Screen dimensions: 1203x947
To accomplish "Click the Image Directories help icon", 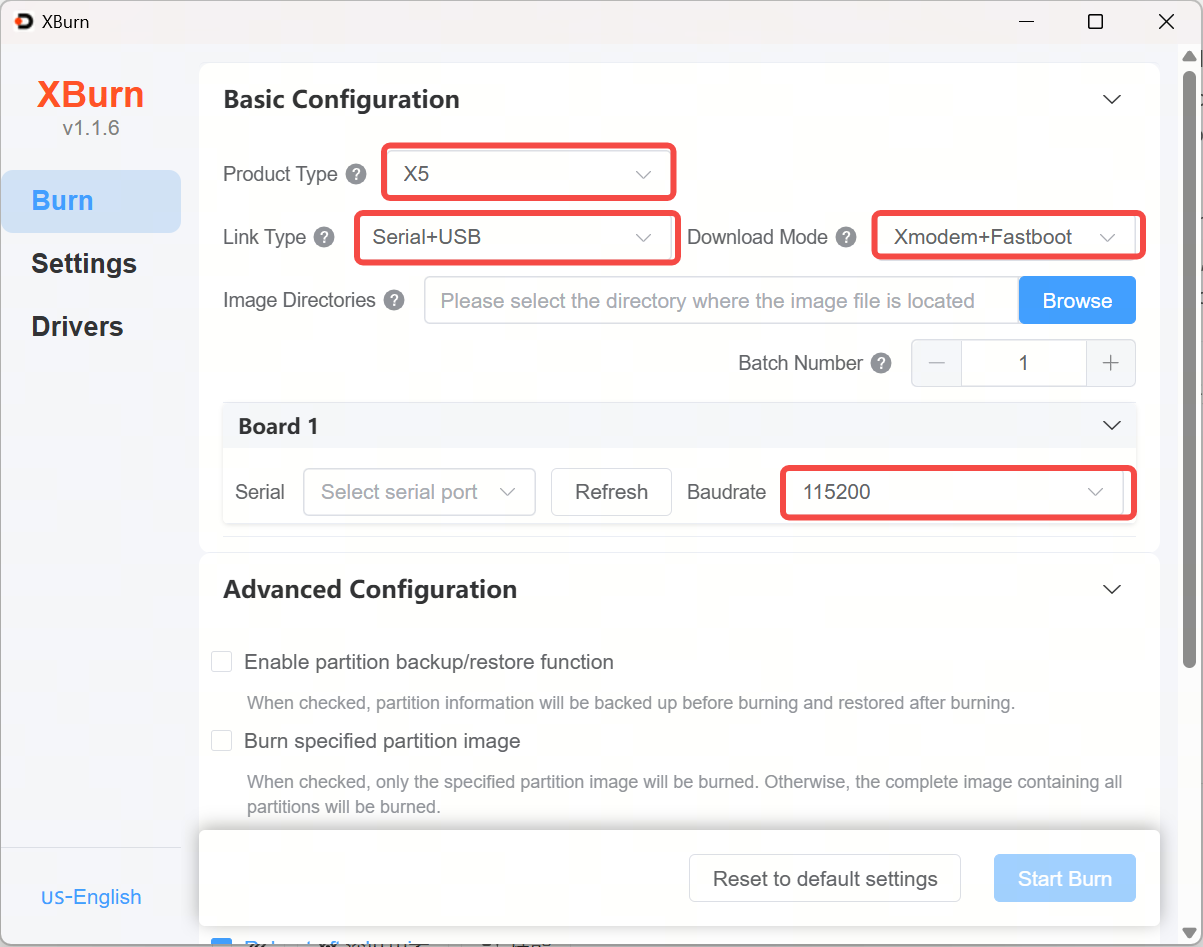I will [394, 300].
